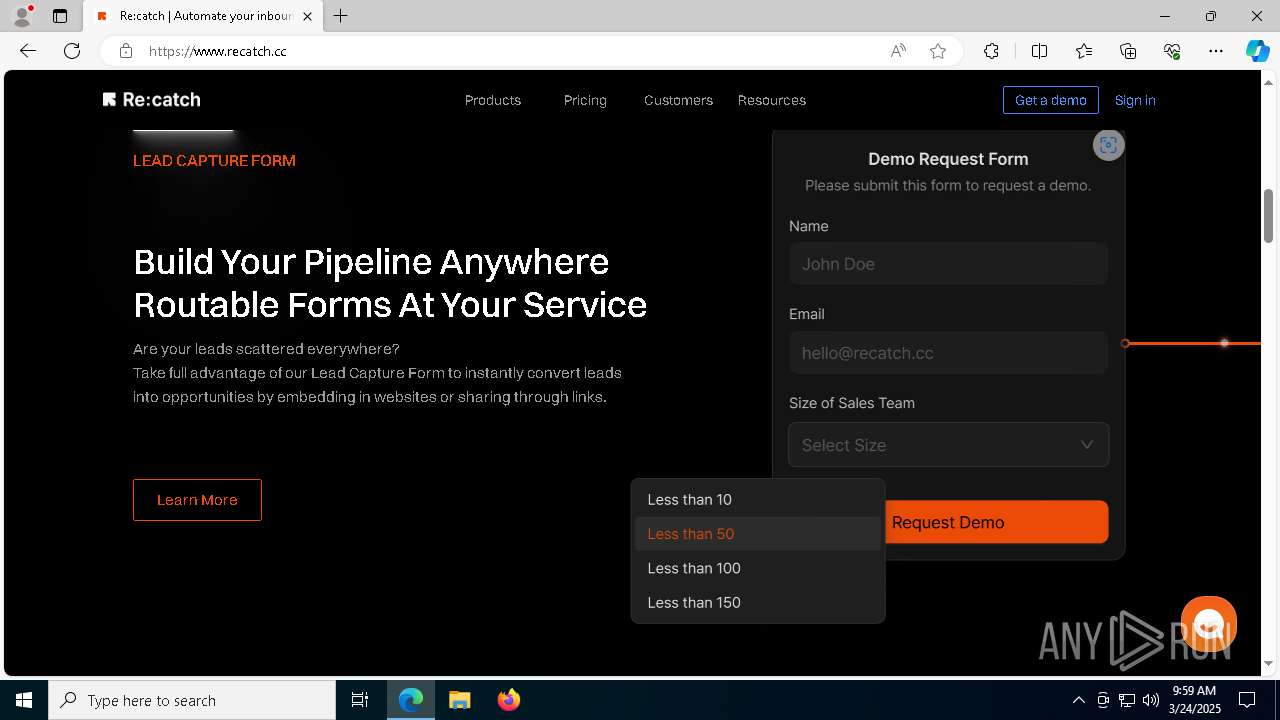Refresh the page with reload icon
1280x720 pixels.
72,51
